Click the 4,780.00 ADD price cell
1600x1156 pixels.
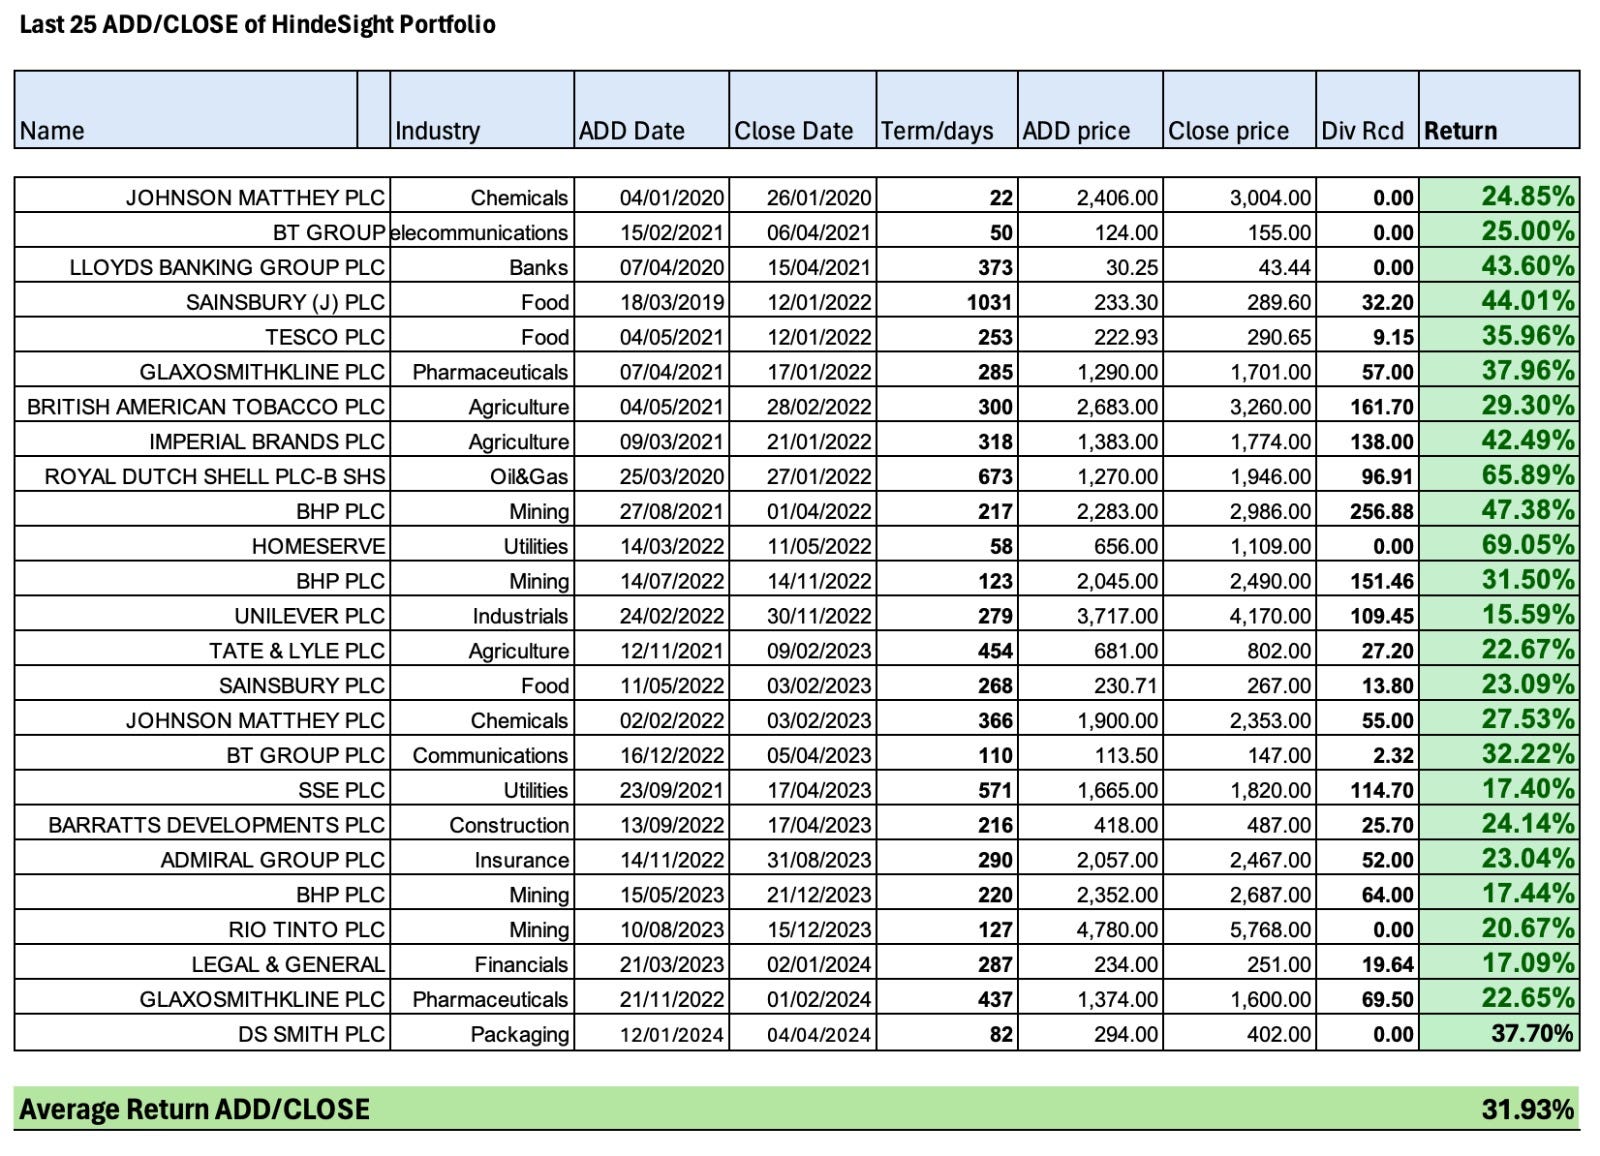click(1090, 930)
